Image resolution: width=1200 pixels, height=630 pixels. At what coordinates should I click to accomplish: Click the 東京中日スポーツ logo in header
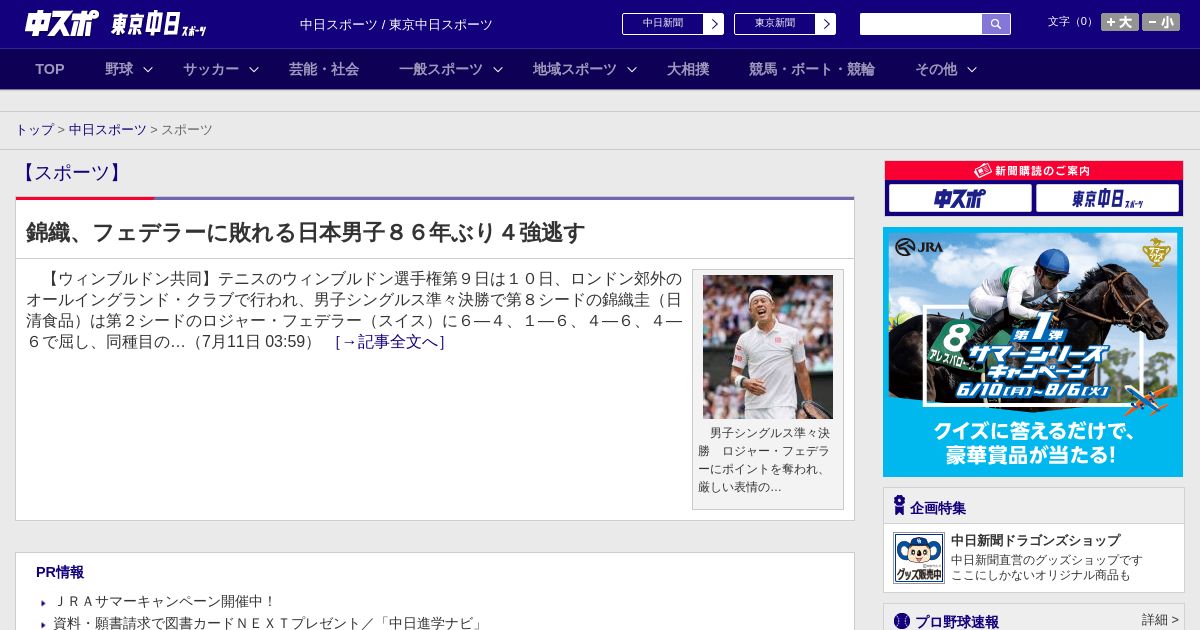click(158, 24)
